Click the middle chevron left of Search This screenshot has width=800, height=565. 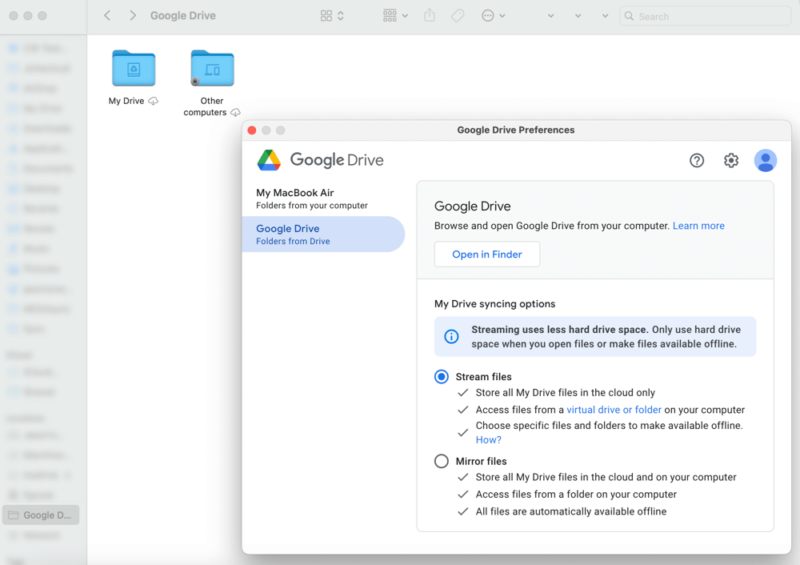coord(578,16)
